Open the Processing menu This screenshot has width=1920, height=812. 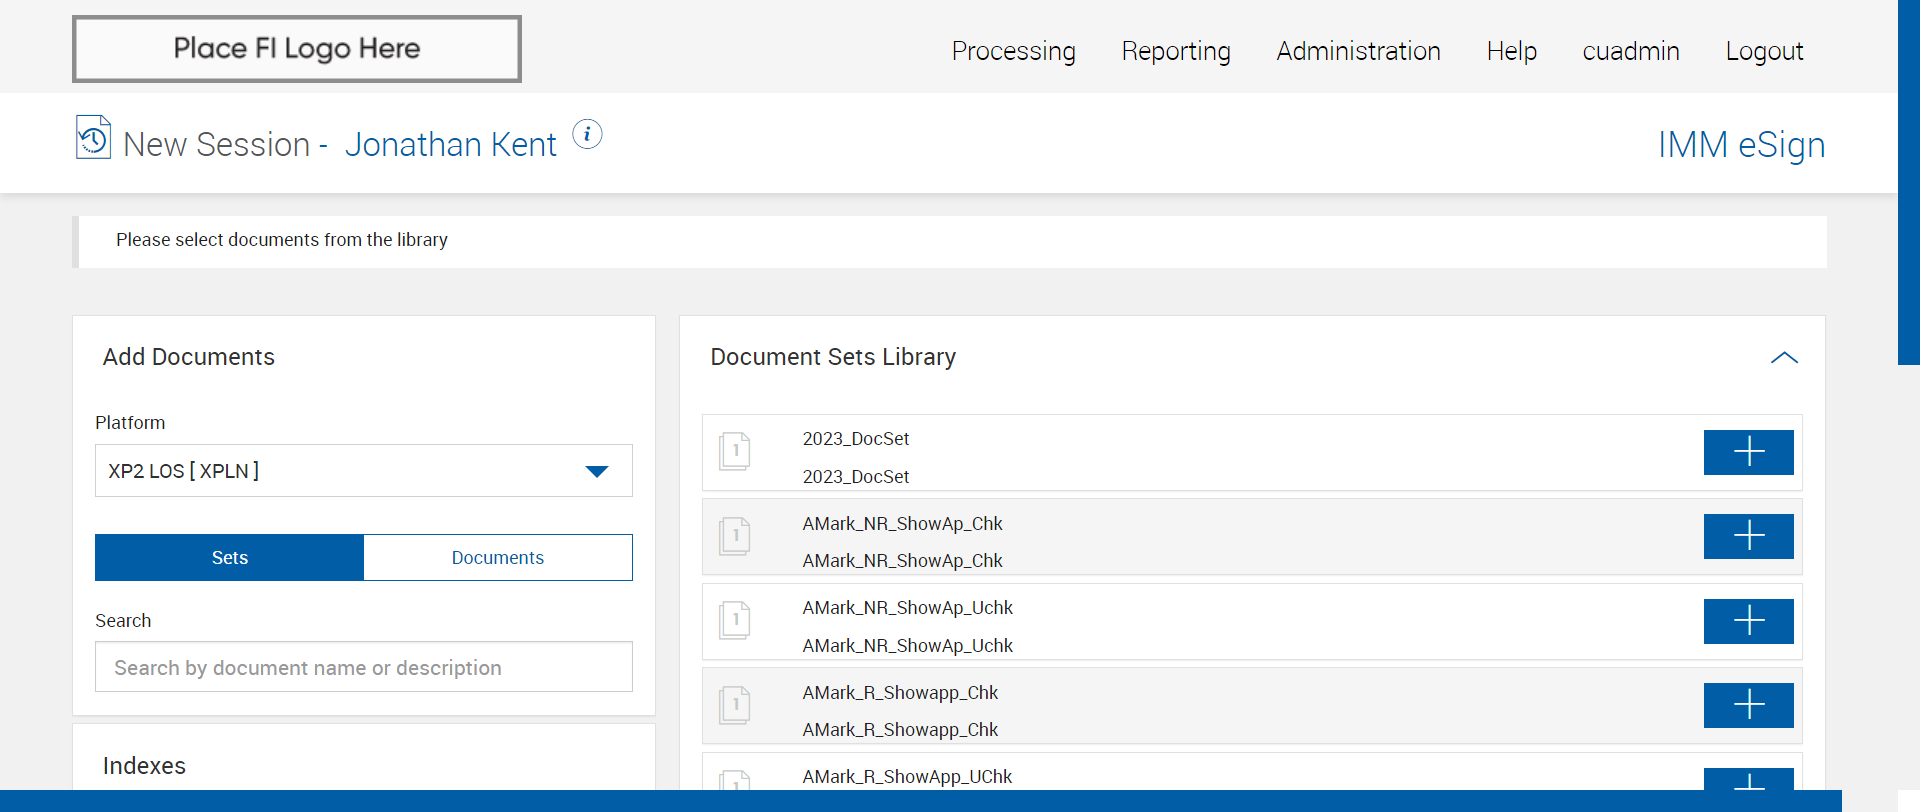coord(1013,51)
